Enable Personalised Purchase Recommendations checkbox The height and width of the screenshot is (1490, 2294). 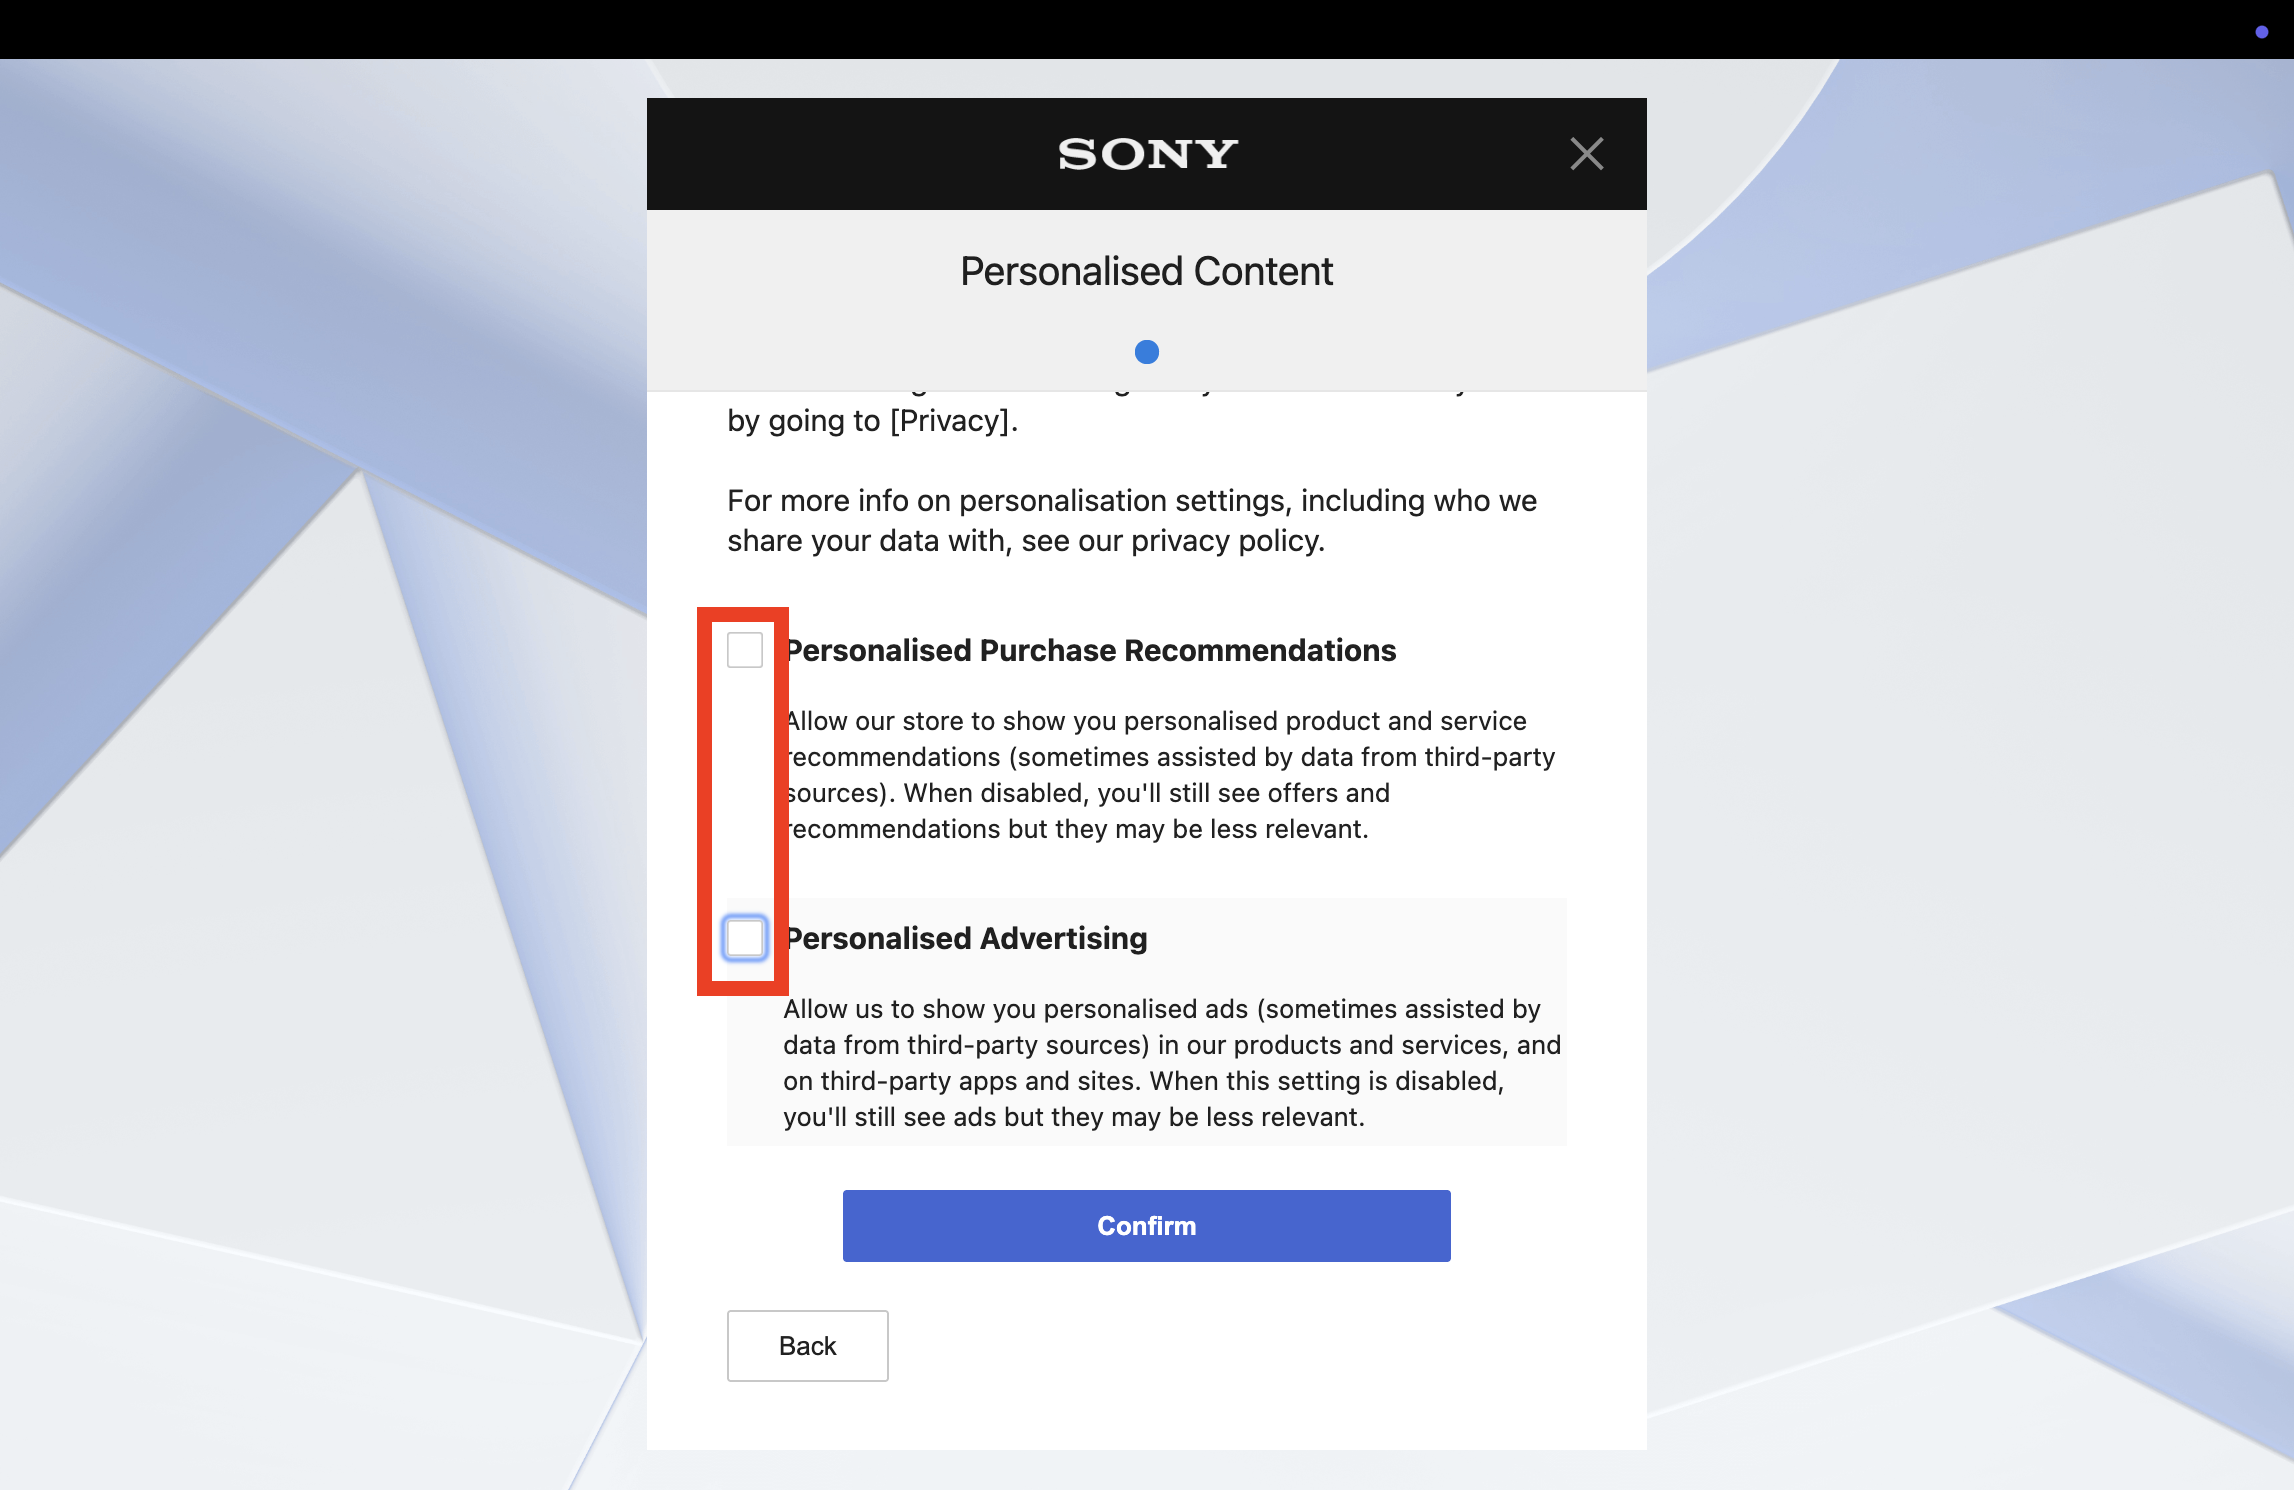(745, 650)
